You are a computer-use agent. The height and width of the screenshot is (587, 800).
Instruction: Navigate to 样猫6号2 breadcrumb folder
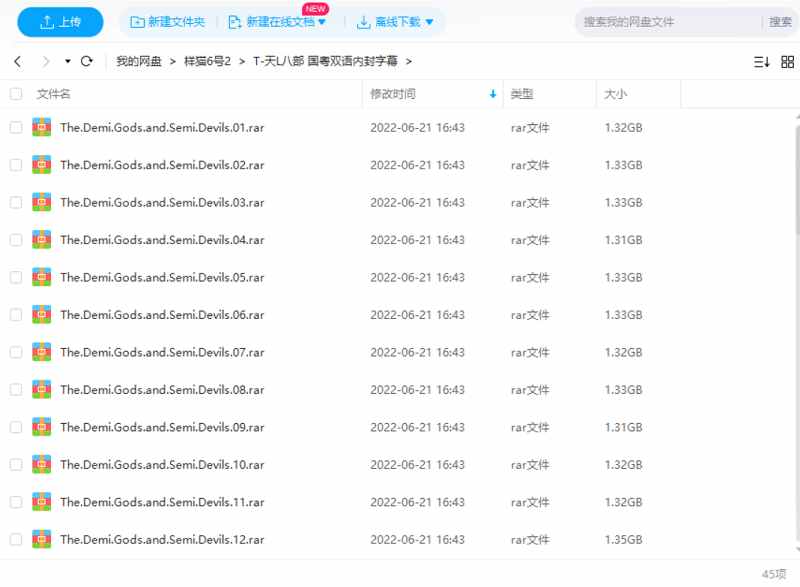coord(207,61)
